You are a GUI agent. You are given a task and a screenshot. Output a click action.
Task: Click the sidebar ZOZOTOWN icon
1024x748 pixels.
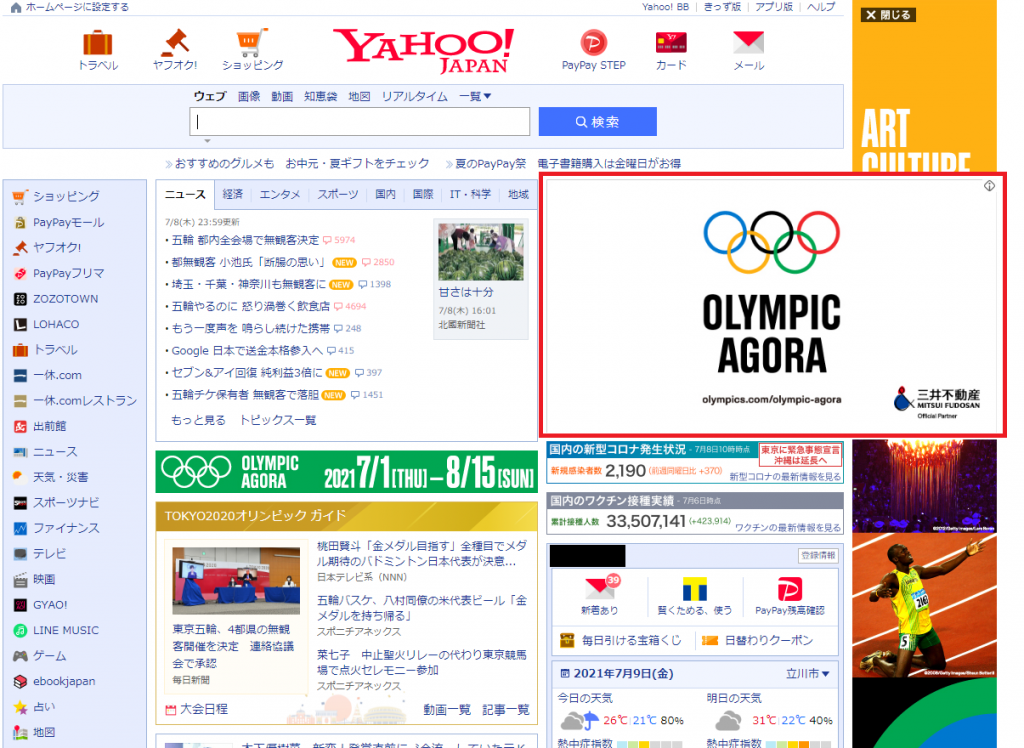click(x=20, y=299)
